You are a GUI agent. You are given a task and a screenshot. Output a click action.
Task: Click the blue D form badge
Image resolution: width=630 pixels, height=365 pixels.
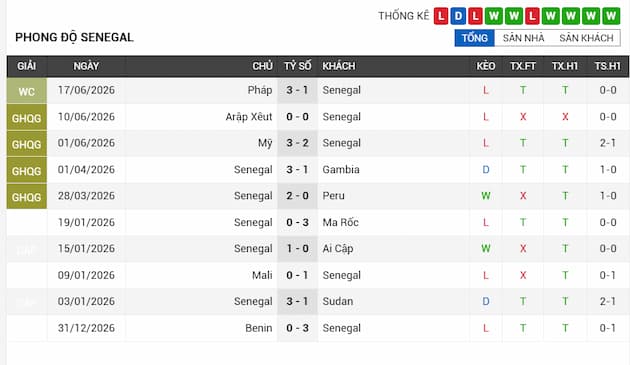coord(458,16)
